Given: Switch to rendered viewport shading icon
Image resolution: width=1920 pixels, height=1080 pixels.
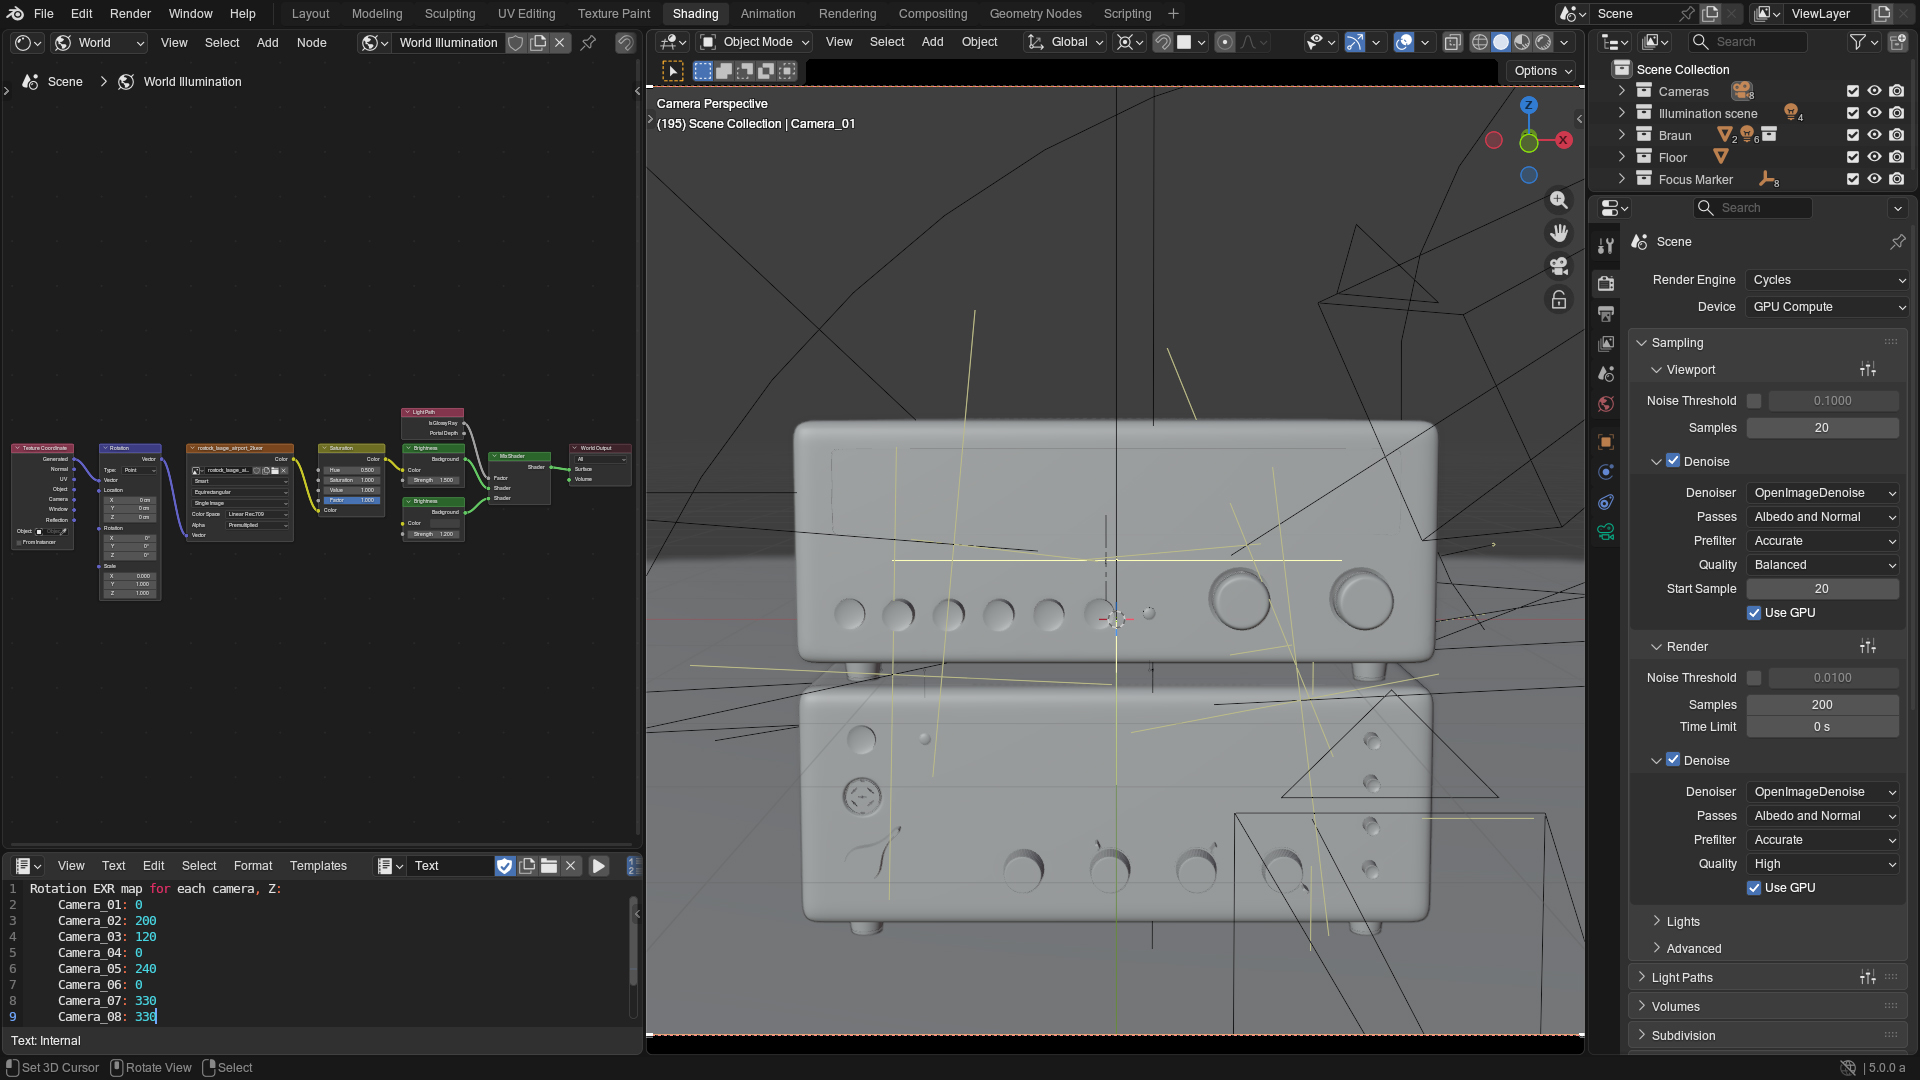Looking at the screenshot, I should (1543, 42).
